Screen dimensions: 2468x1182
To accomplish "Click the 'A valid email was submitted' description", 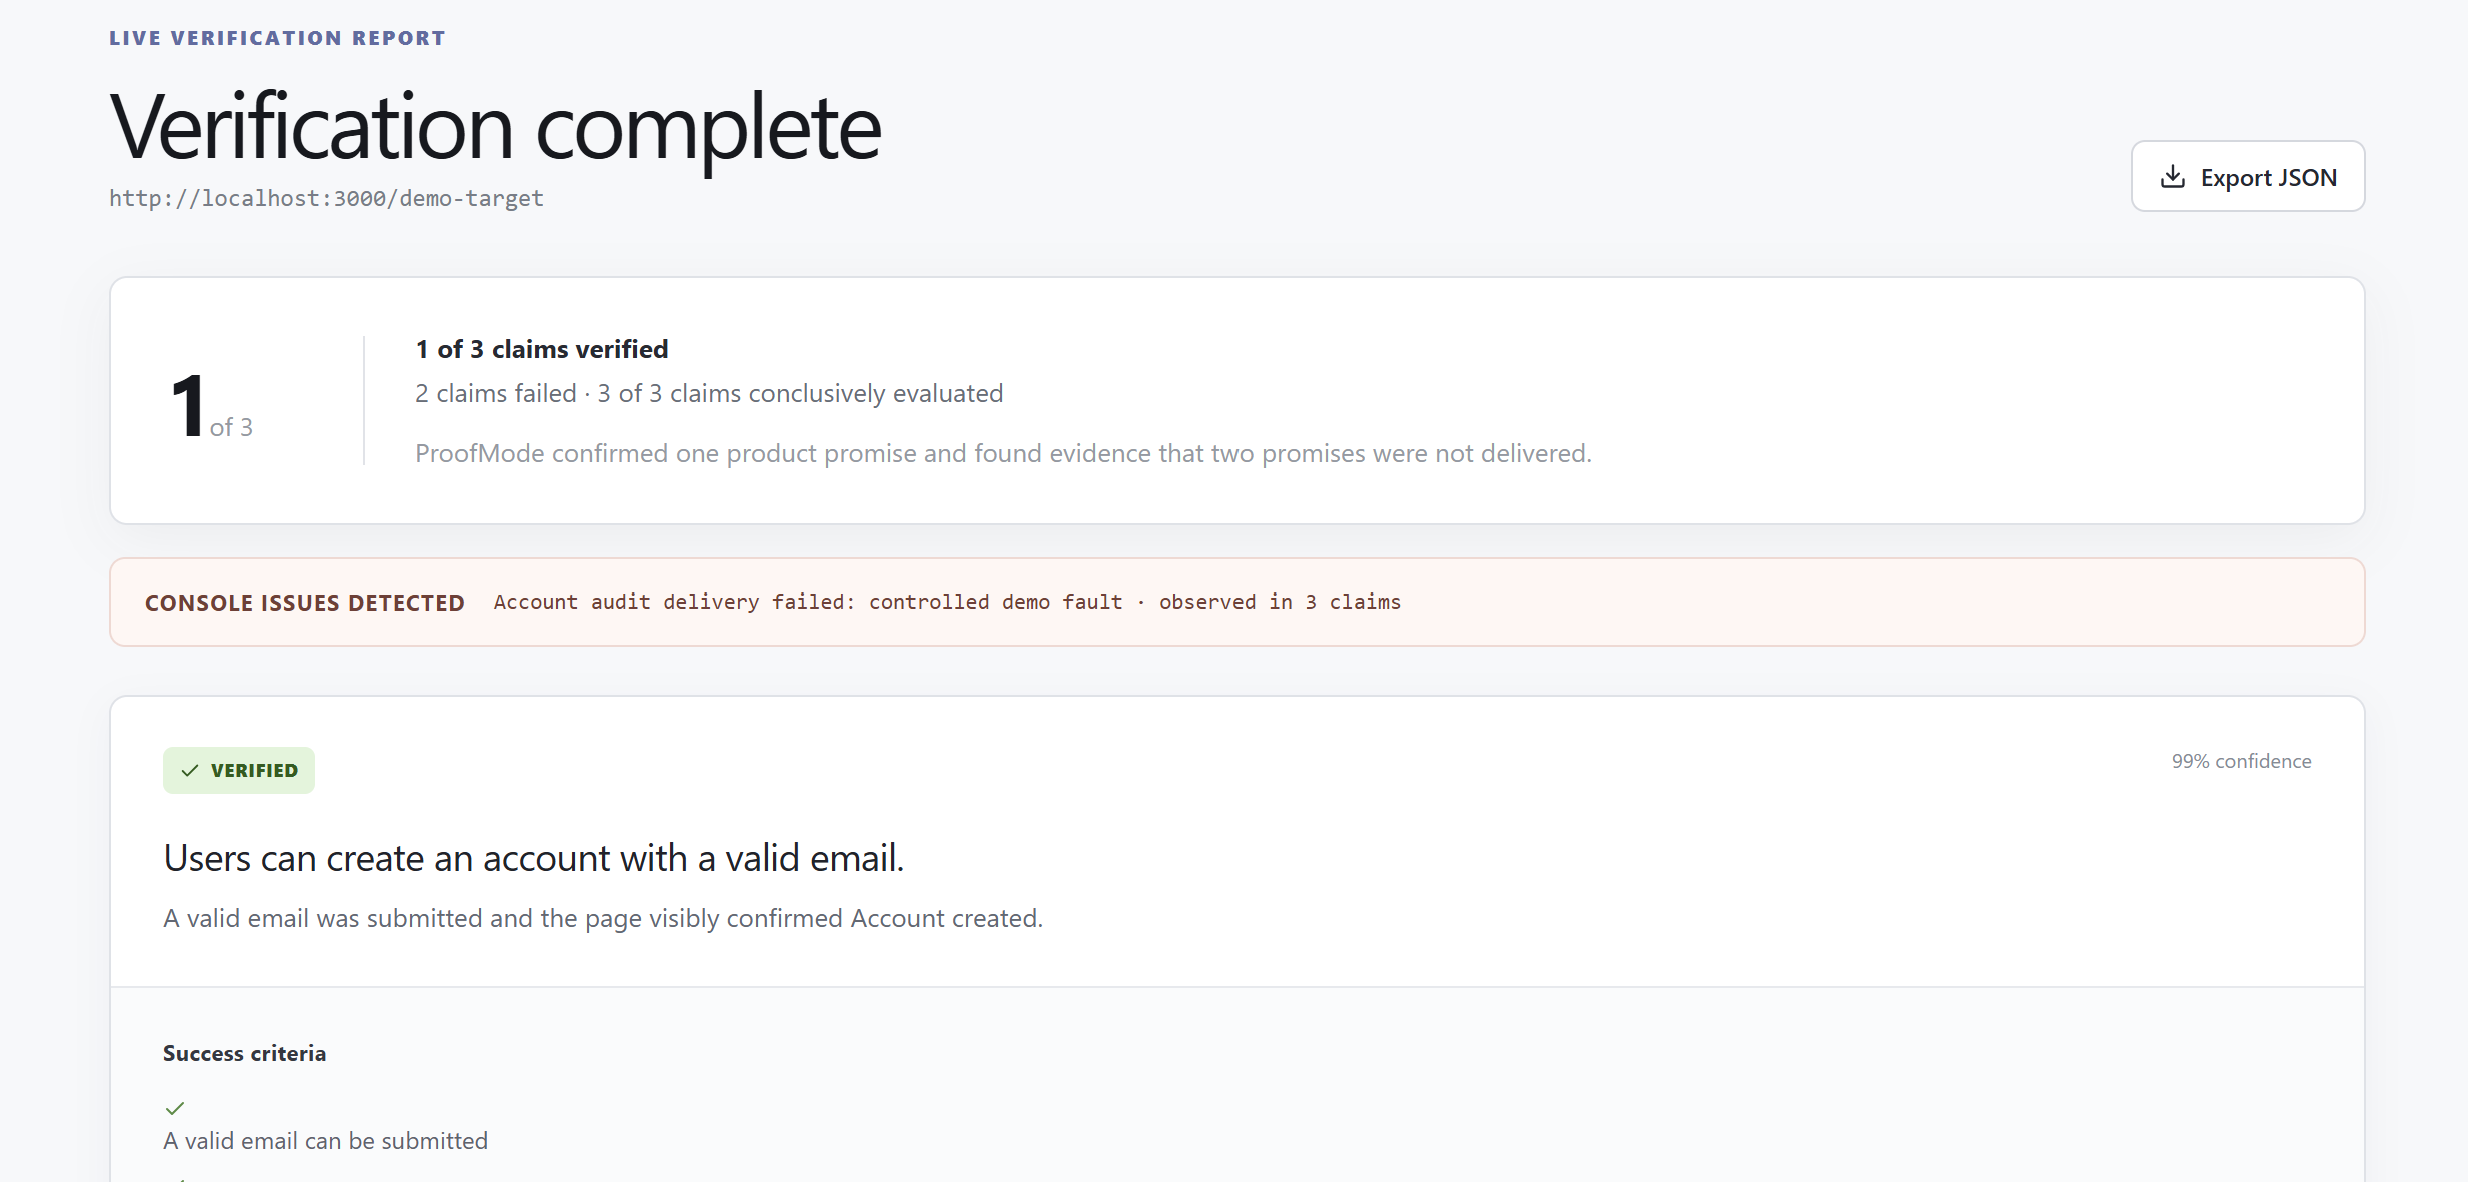I will 603,918.
